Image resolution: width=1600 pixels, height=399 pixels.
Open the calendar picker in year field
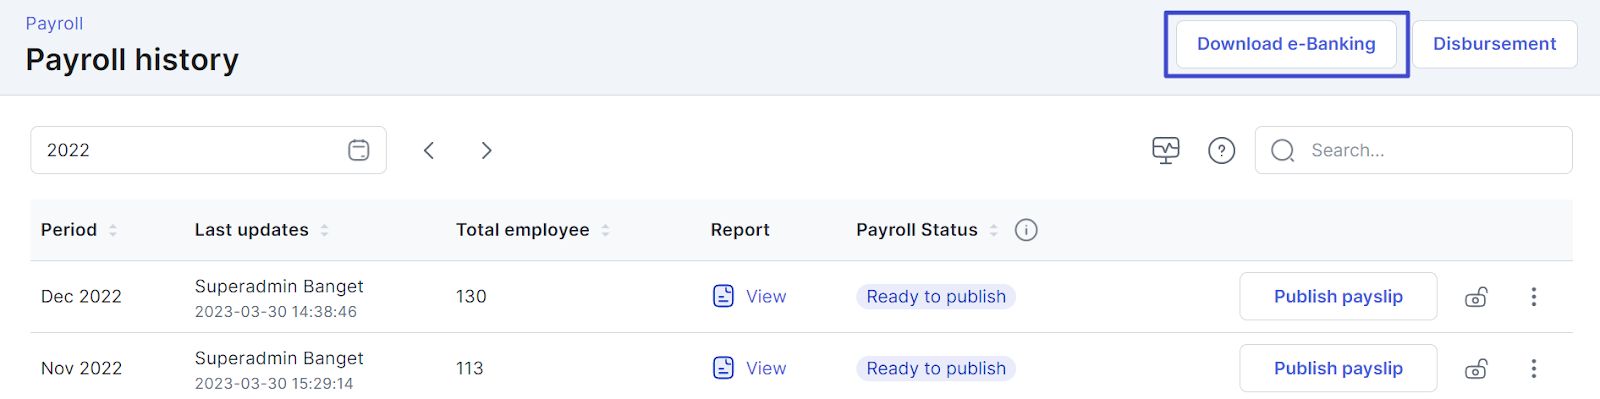[x=359, y=150]
